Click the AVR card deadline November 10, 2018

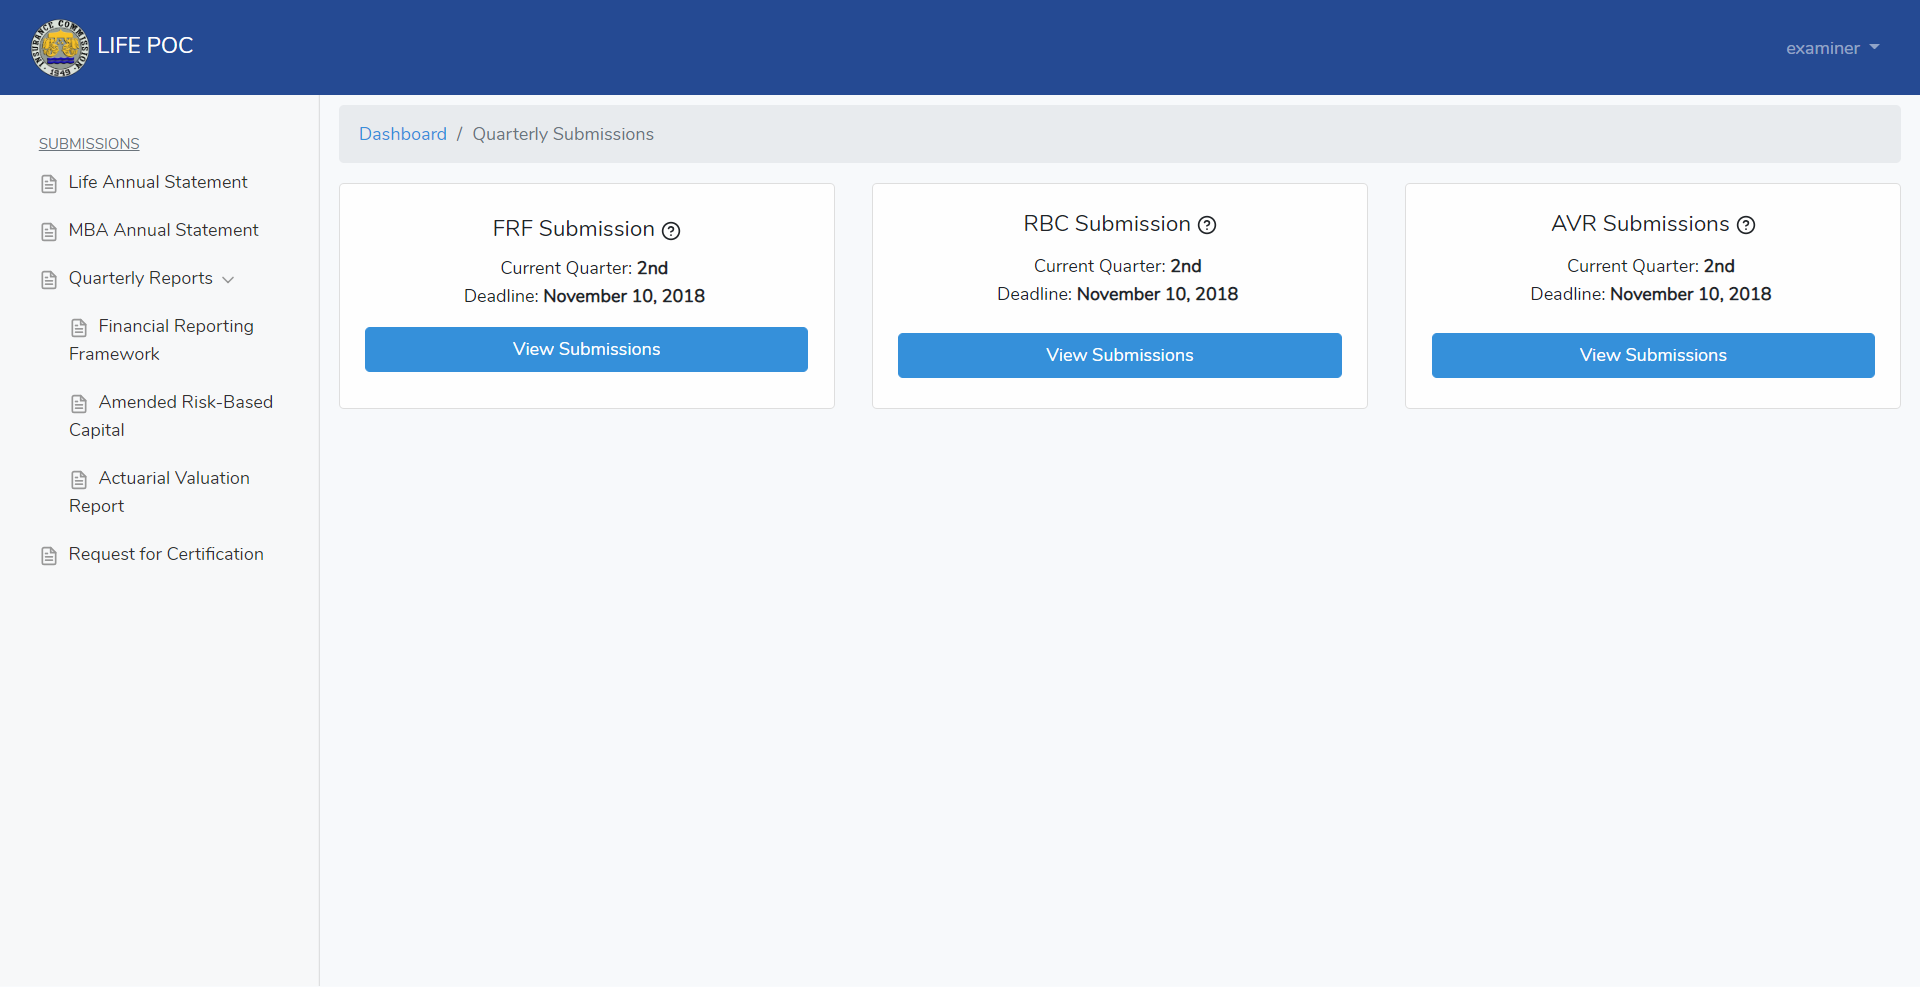(1691, 294)
